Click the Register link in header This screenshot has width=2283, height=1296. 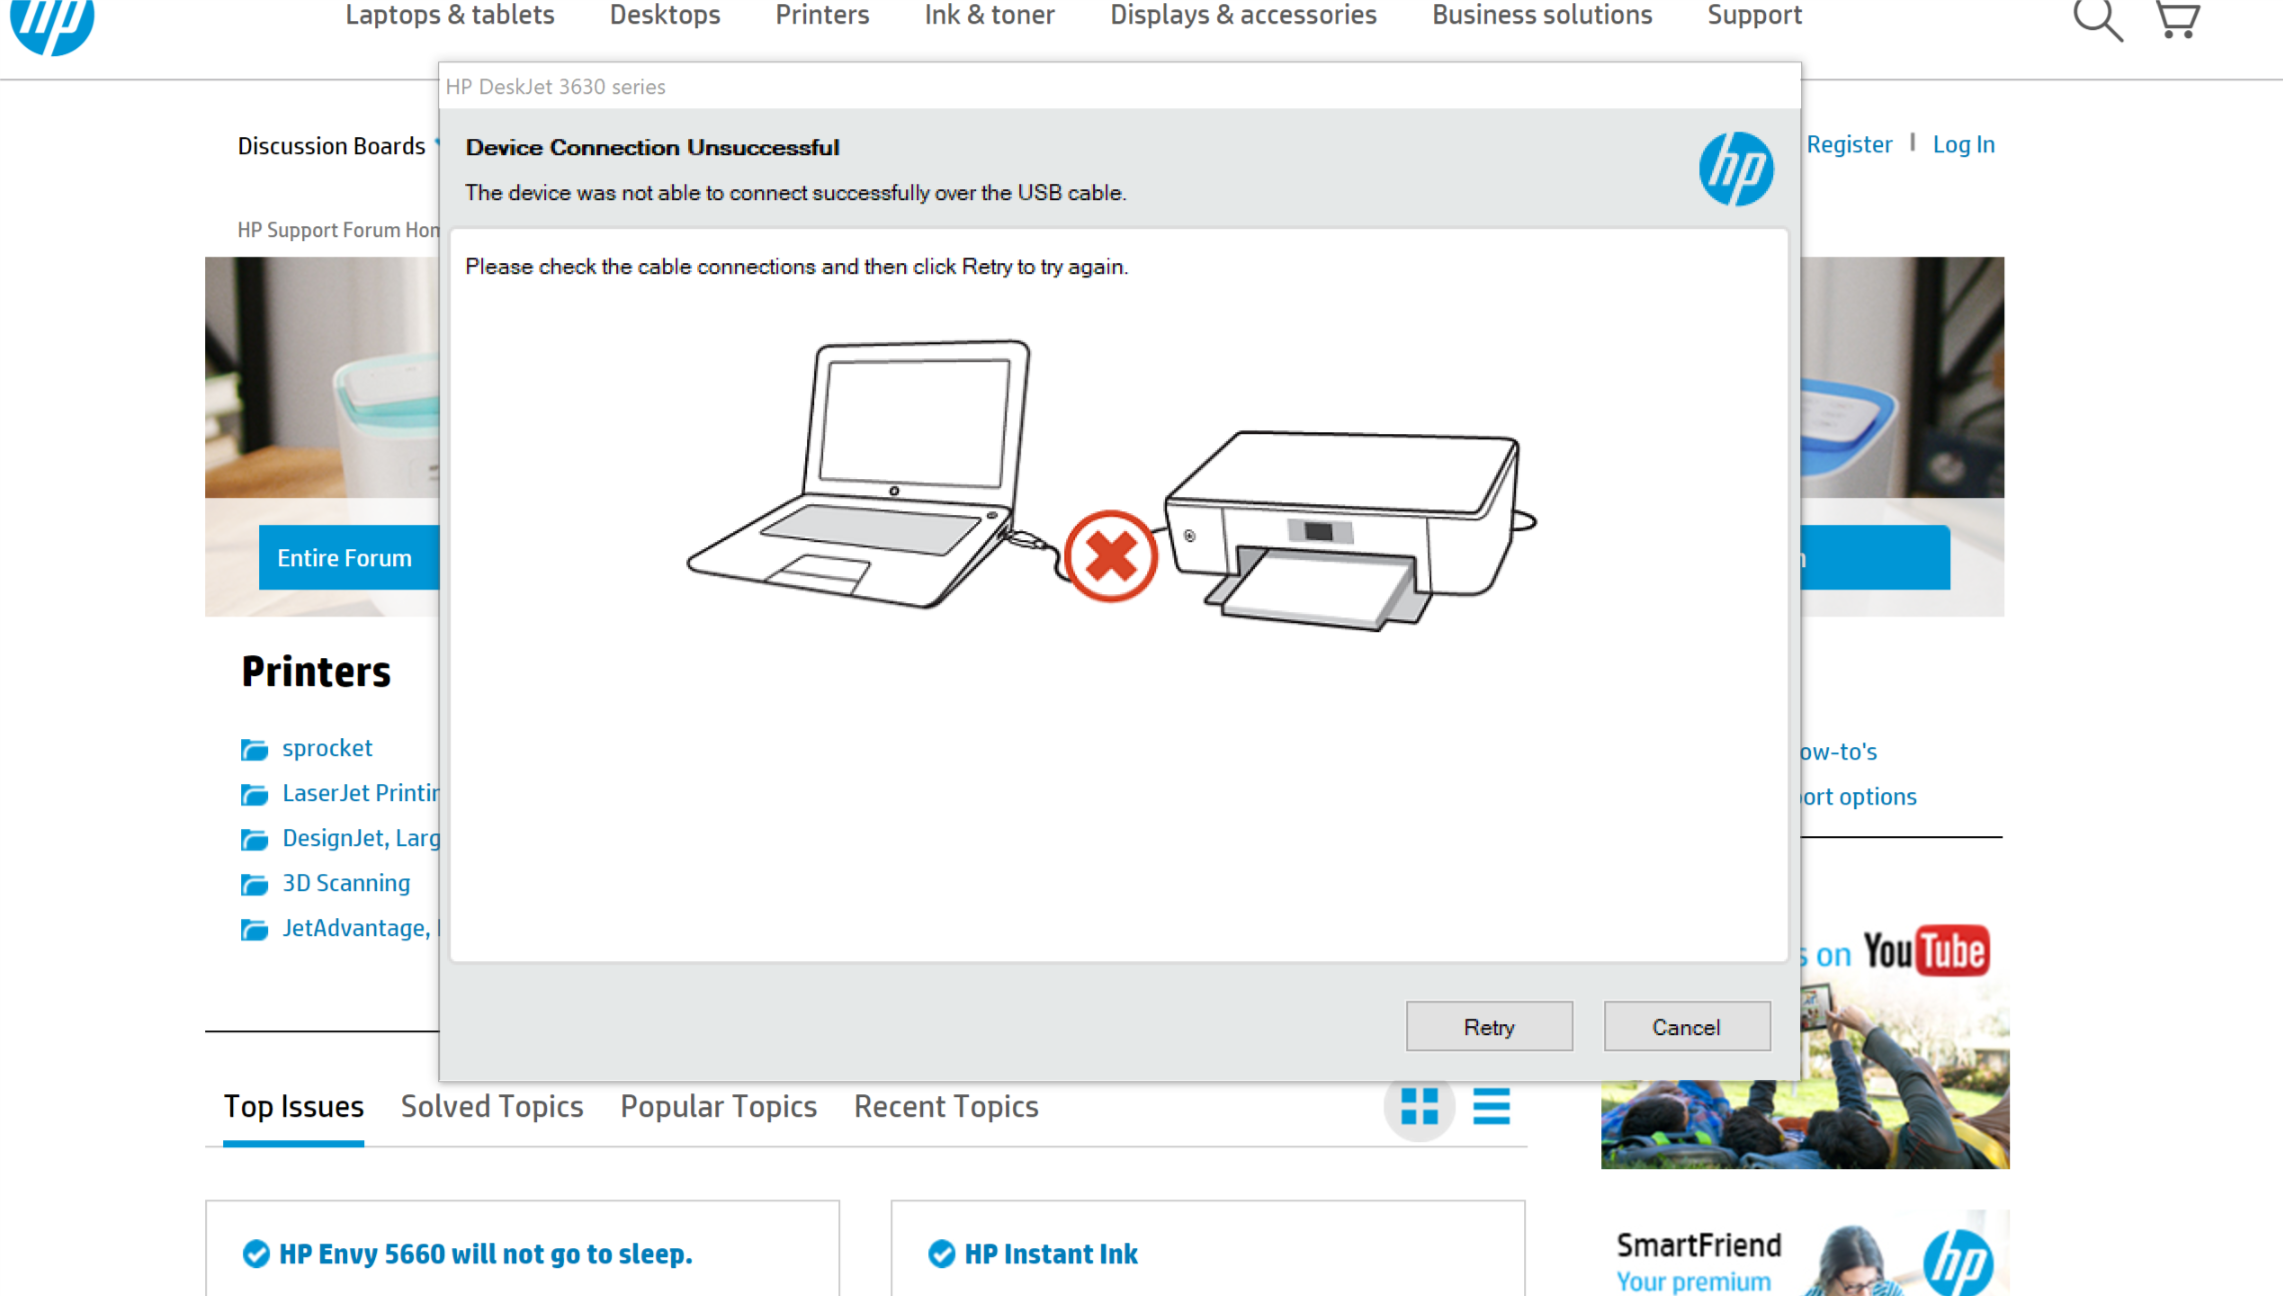click(x=1852, y=144)
